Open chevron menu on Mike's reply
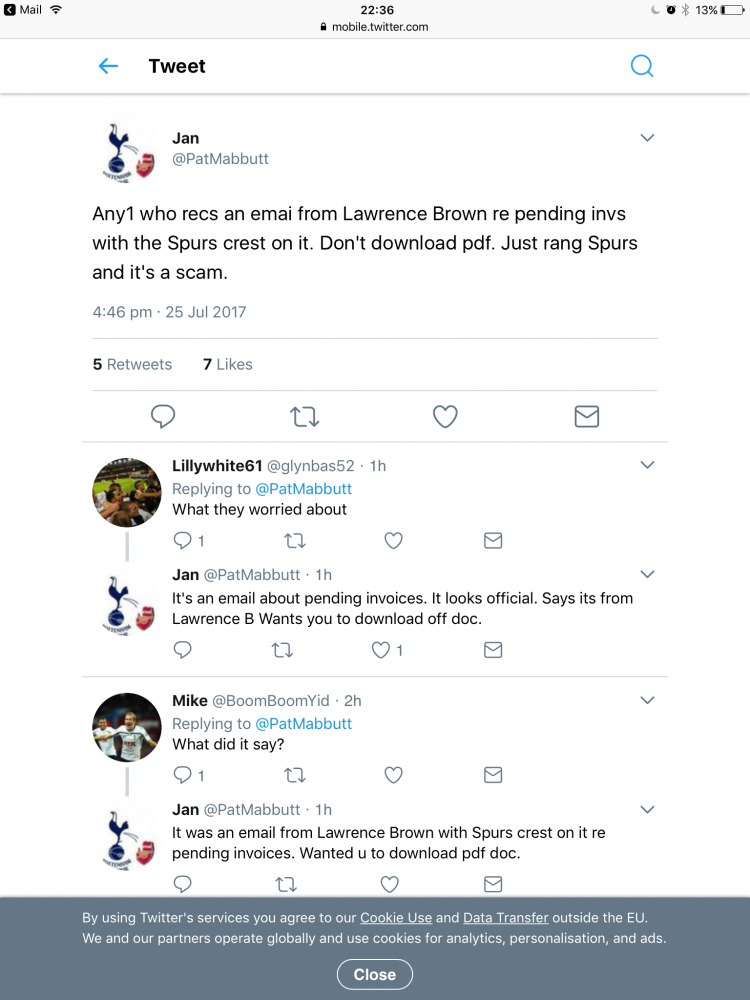Viewport: 750px width, 1000px height. pos(647,700)
